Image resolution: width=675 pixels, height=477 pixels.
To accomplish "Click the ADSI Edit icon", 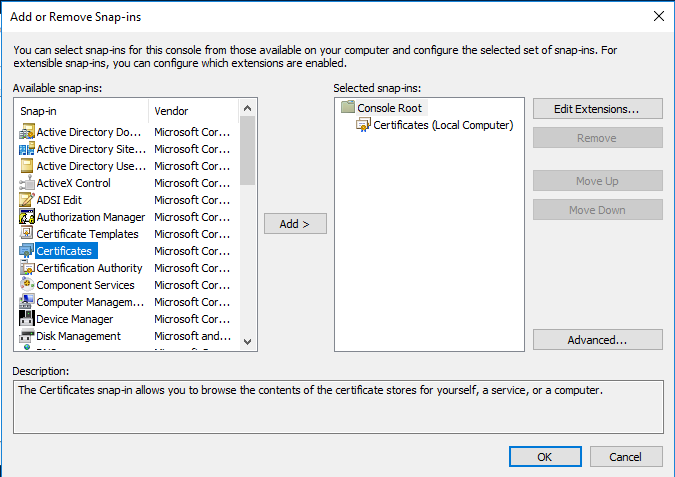I will pyautogui.click(x=27, y=200).
